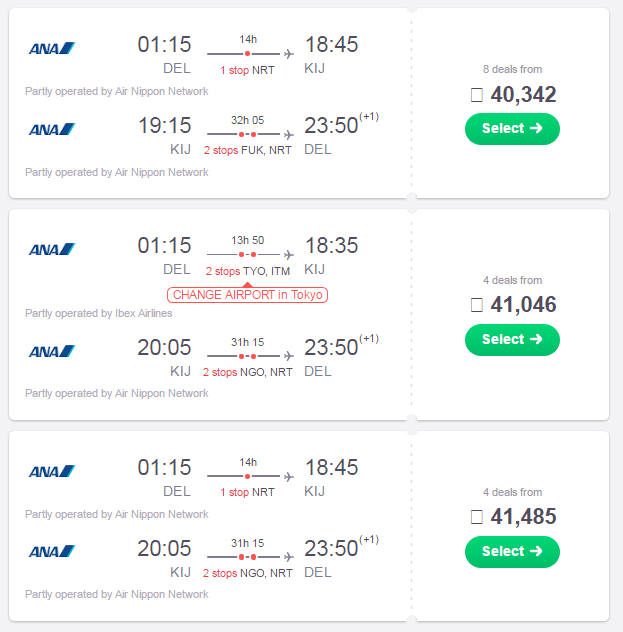Click ANA logo beside 19:15 KIJ departure
The width and height of the screenshot is (623, 632).
(52, 129)
